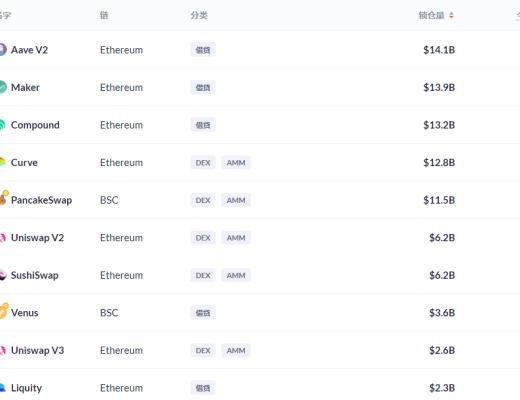Click the AMM tag in SushiSwap row

(x=236, y=275)
